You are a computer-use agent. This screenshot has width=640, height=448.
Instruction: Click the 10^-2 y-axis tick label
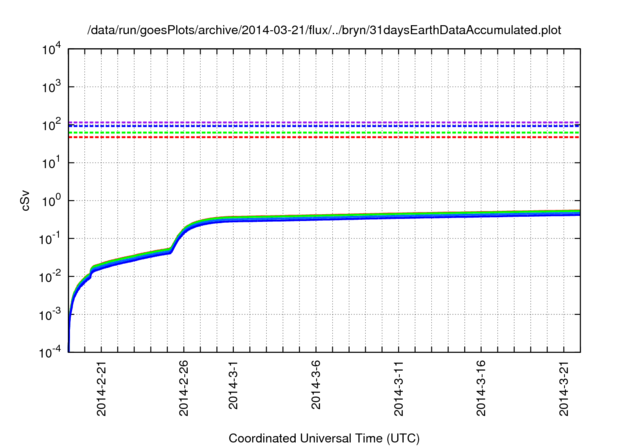click(x=49, y=277)
